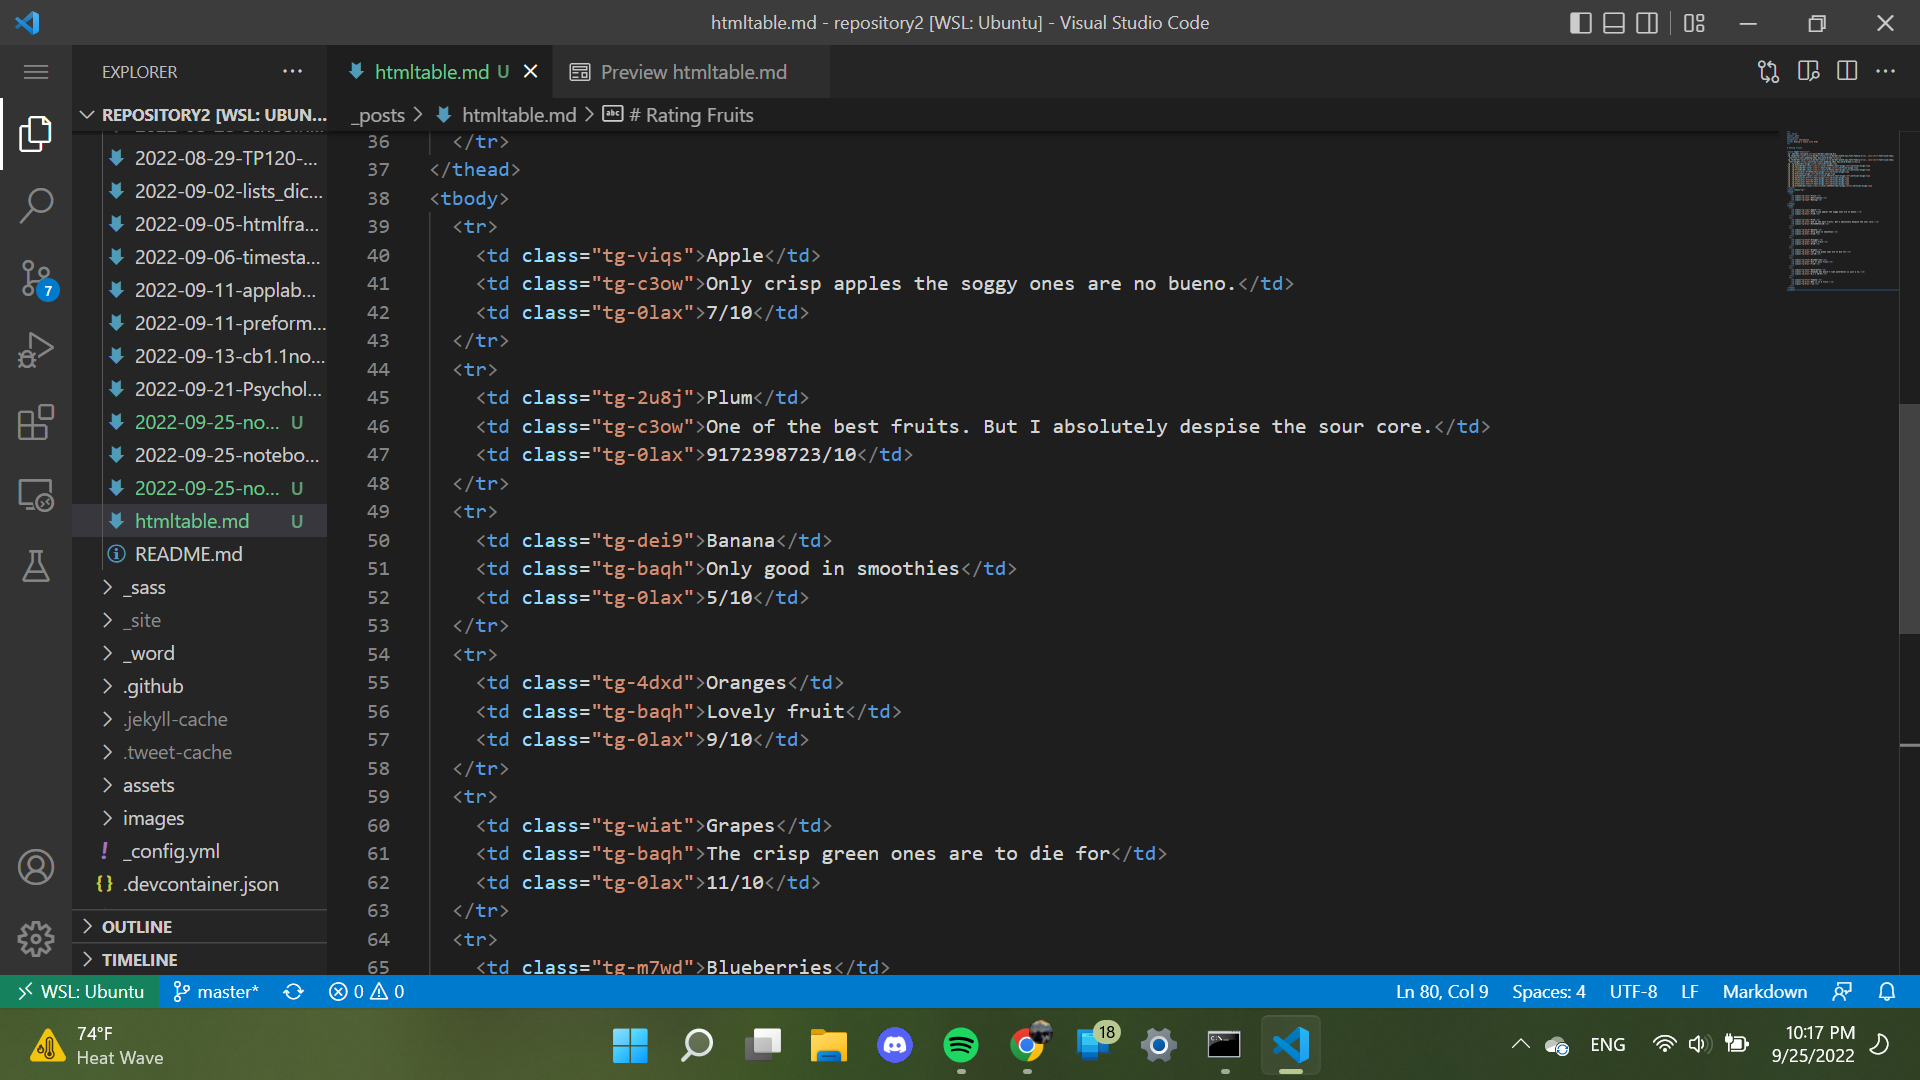Open the Search view icon
1920x1080 pixels.
coord(36,205)
